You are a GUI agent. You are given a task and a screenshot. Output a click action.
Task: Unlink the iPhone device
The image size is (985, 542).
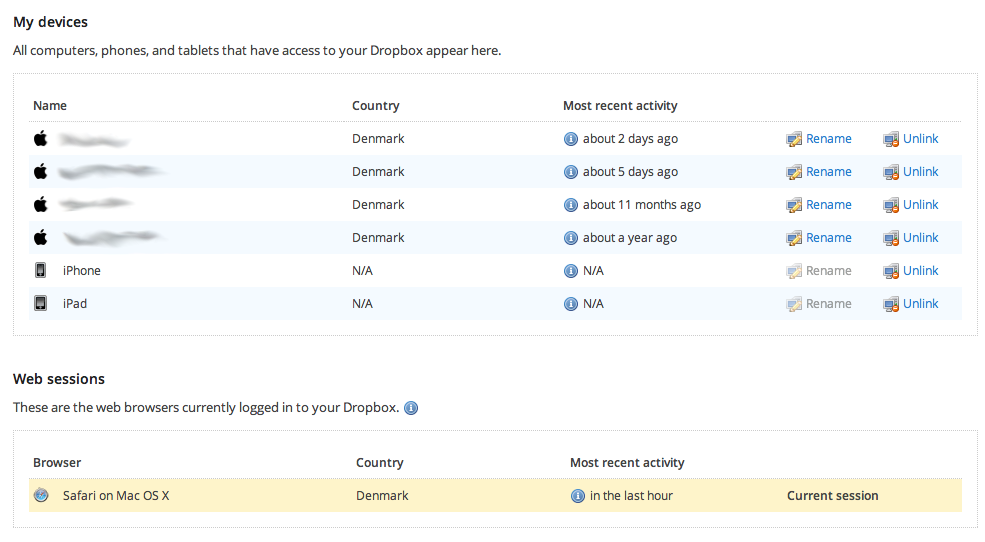[920, 271]
